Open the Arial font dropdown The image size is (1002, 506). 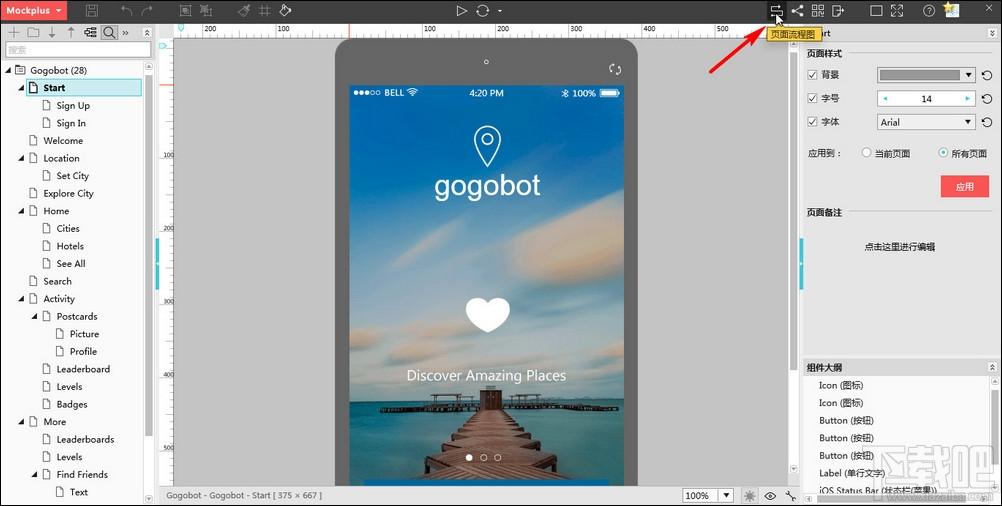(x=926, y=122)
